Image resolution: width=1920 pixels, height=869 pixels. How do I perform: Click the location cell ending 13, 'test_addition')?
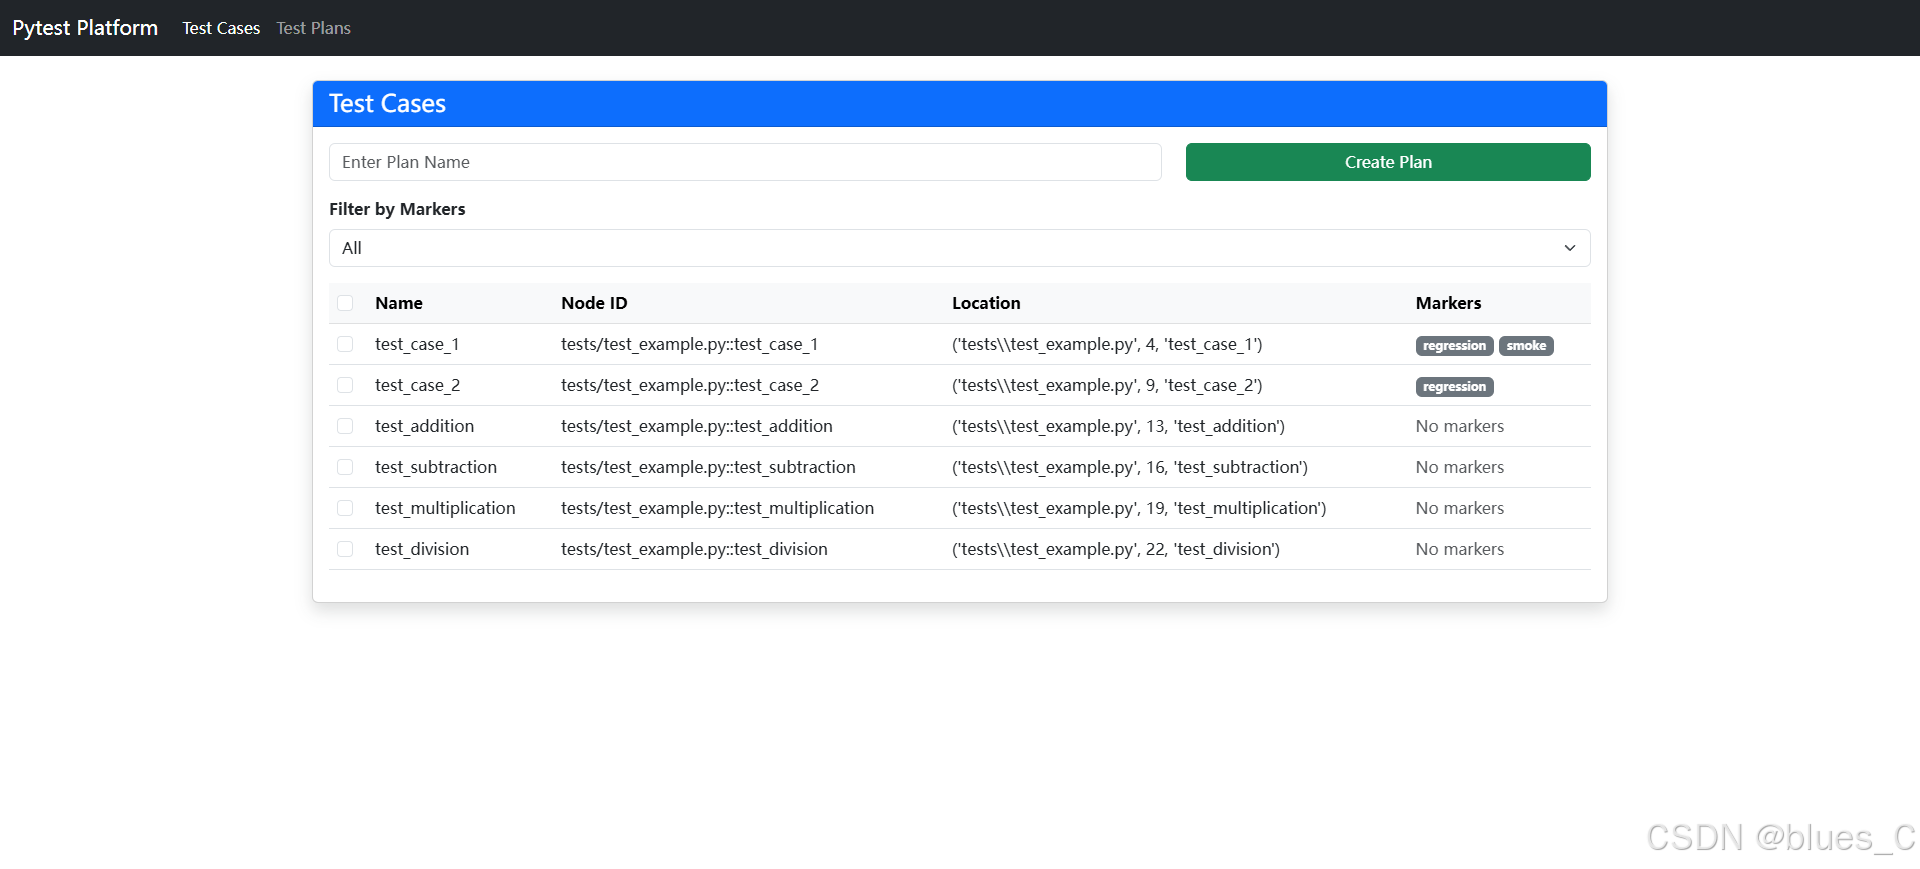click(x=1118, y=426)
